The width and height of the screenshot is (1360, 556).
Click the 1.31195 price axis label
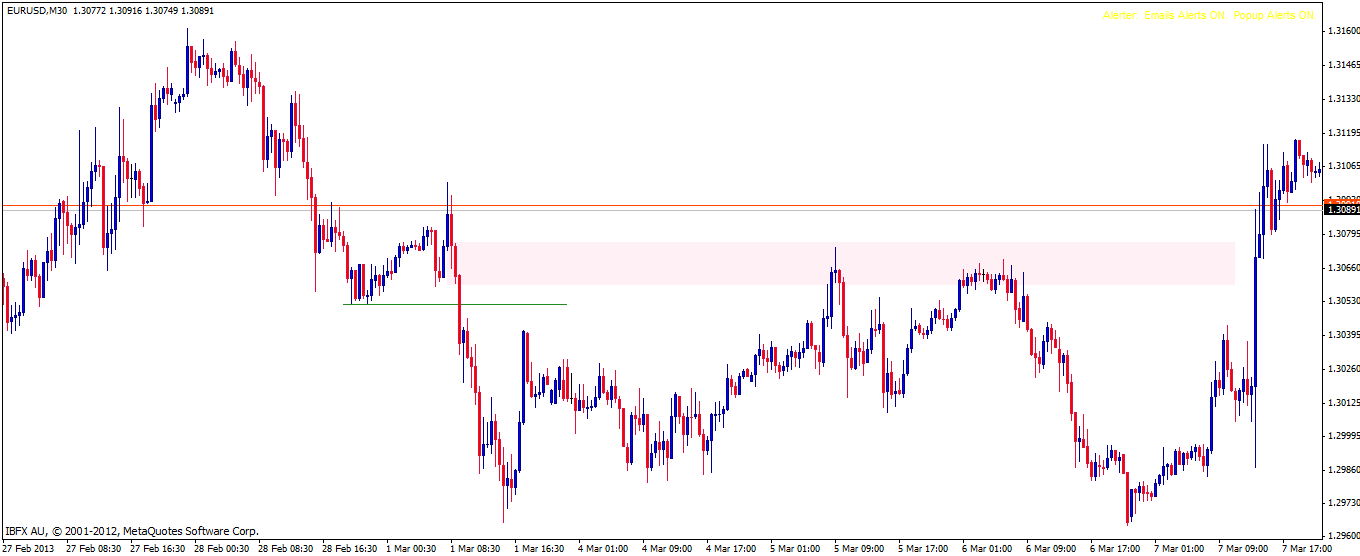(1342, 132)
